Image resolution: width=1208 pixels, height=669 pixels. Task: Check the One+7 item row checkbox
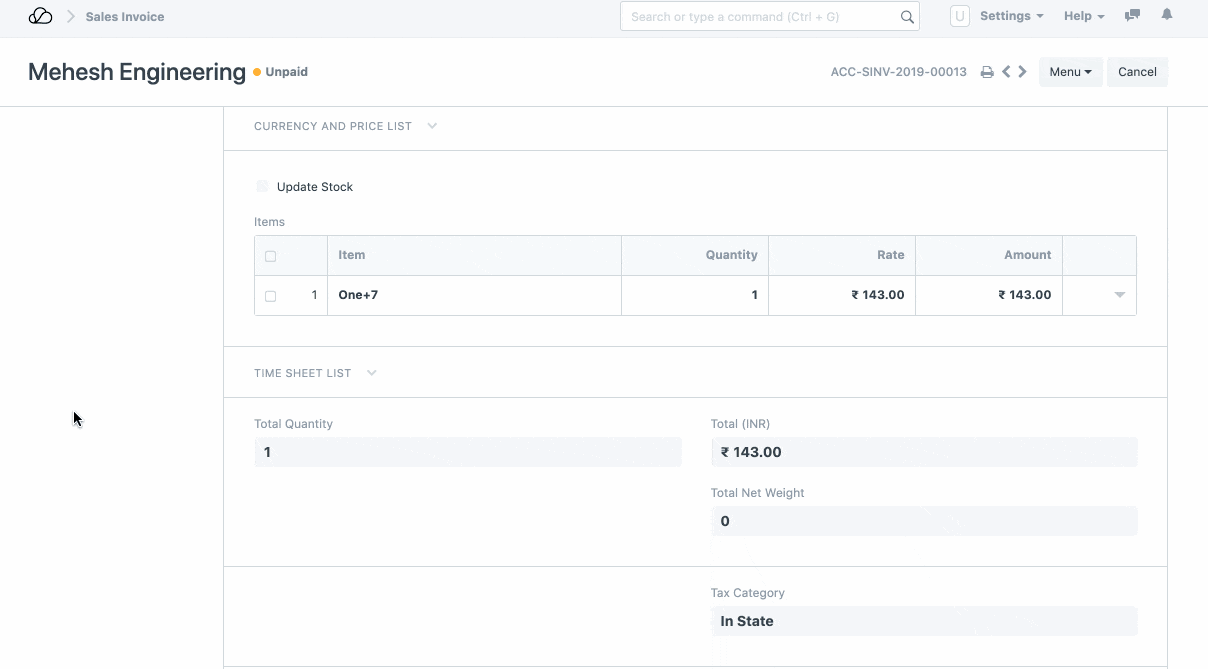(x=270, y=296)
